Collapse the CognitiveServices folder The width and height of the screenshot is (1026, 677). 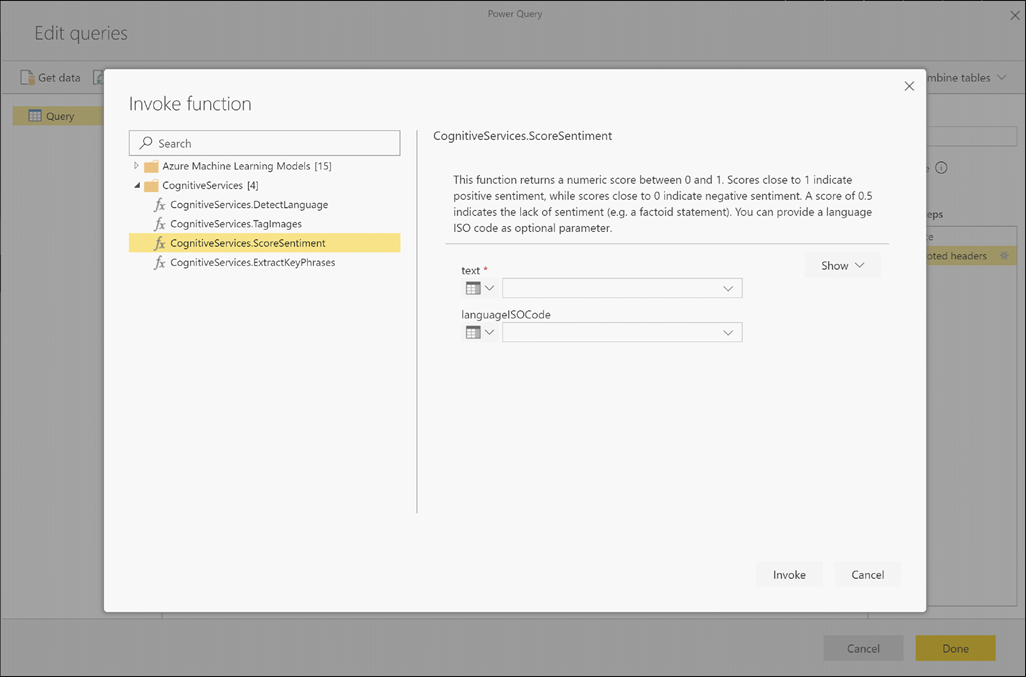click(137, 185)
